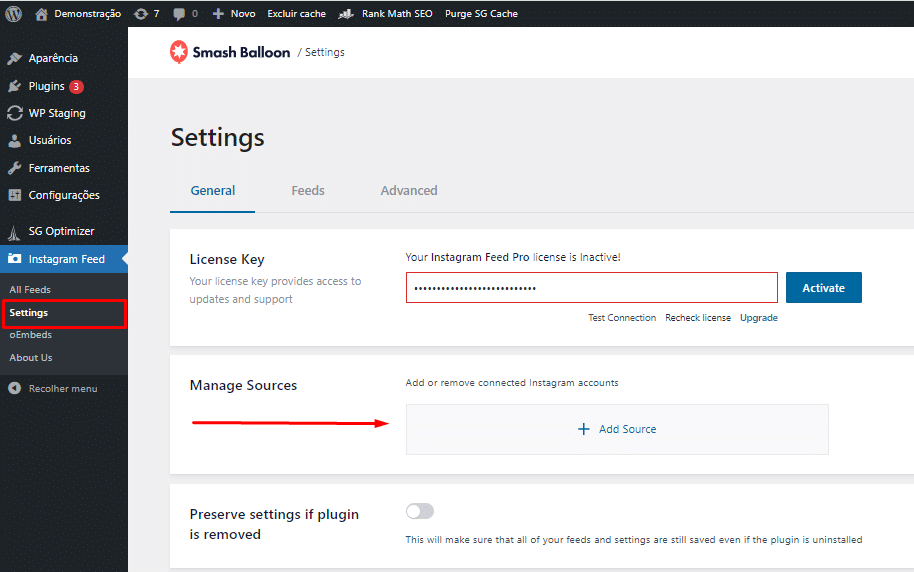This screenshot has width=914, height=572.
Task: Open the WordPress logo menu
Action: coord(13,13)
